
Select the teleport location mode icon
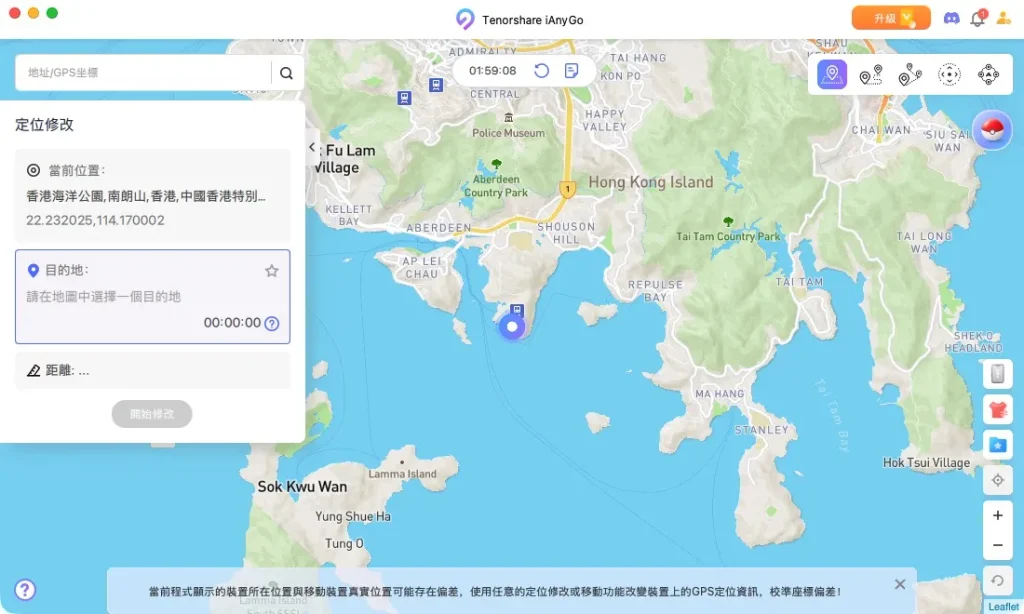(x=831, y=74)
